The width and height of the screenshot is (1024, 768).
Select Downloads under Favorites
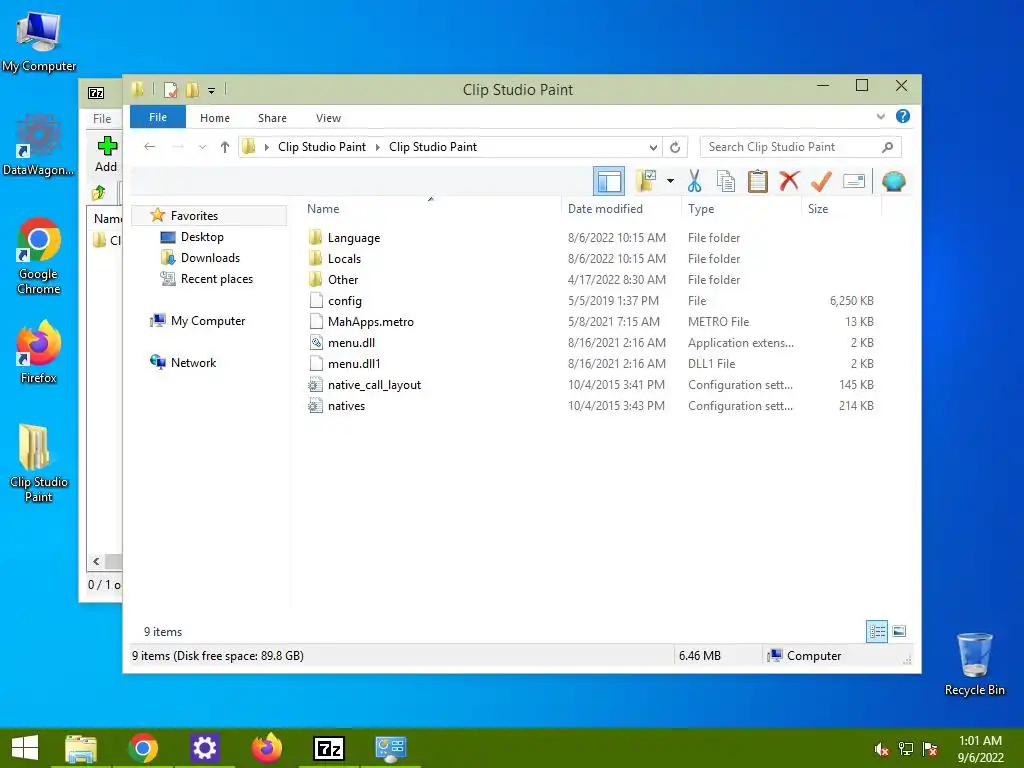210,258
